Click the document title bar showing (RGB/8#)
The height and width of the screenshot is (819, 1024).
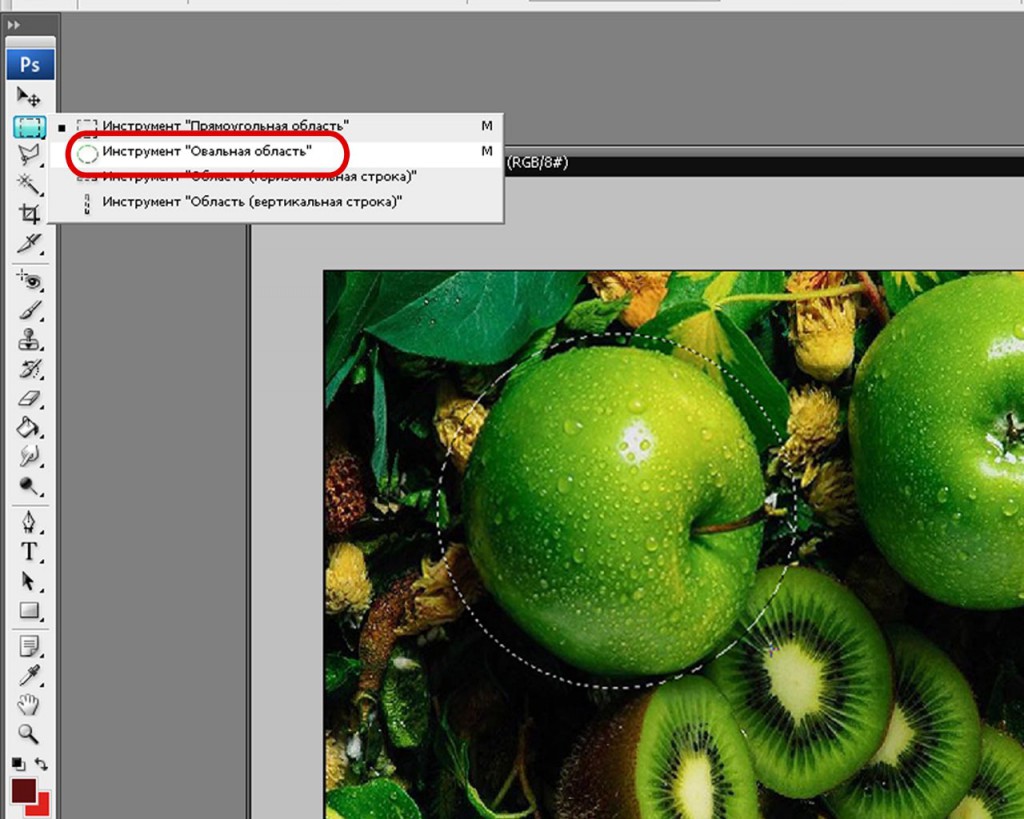point(764,163)
